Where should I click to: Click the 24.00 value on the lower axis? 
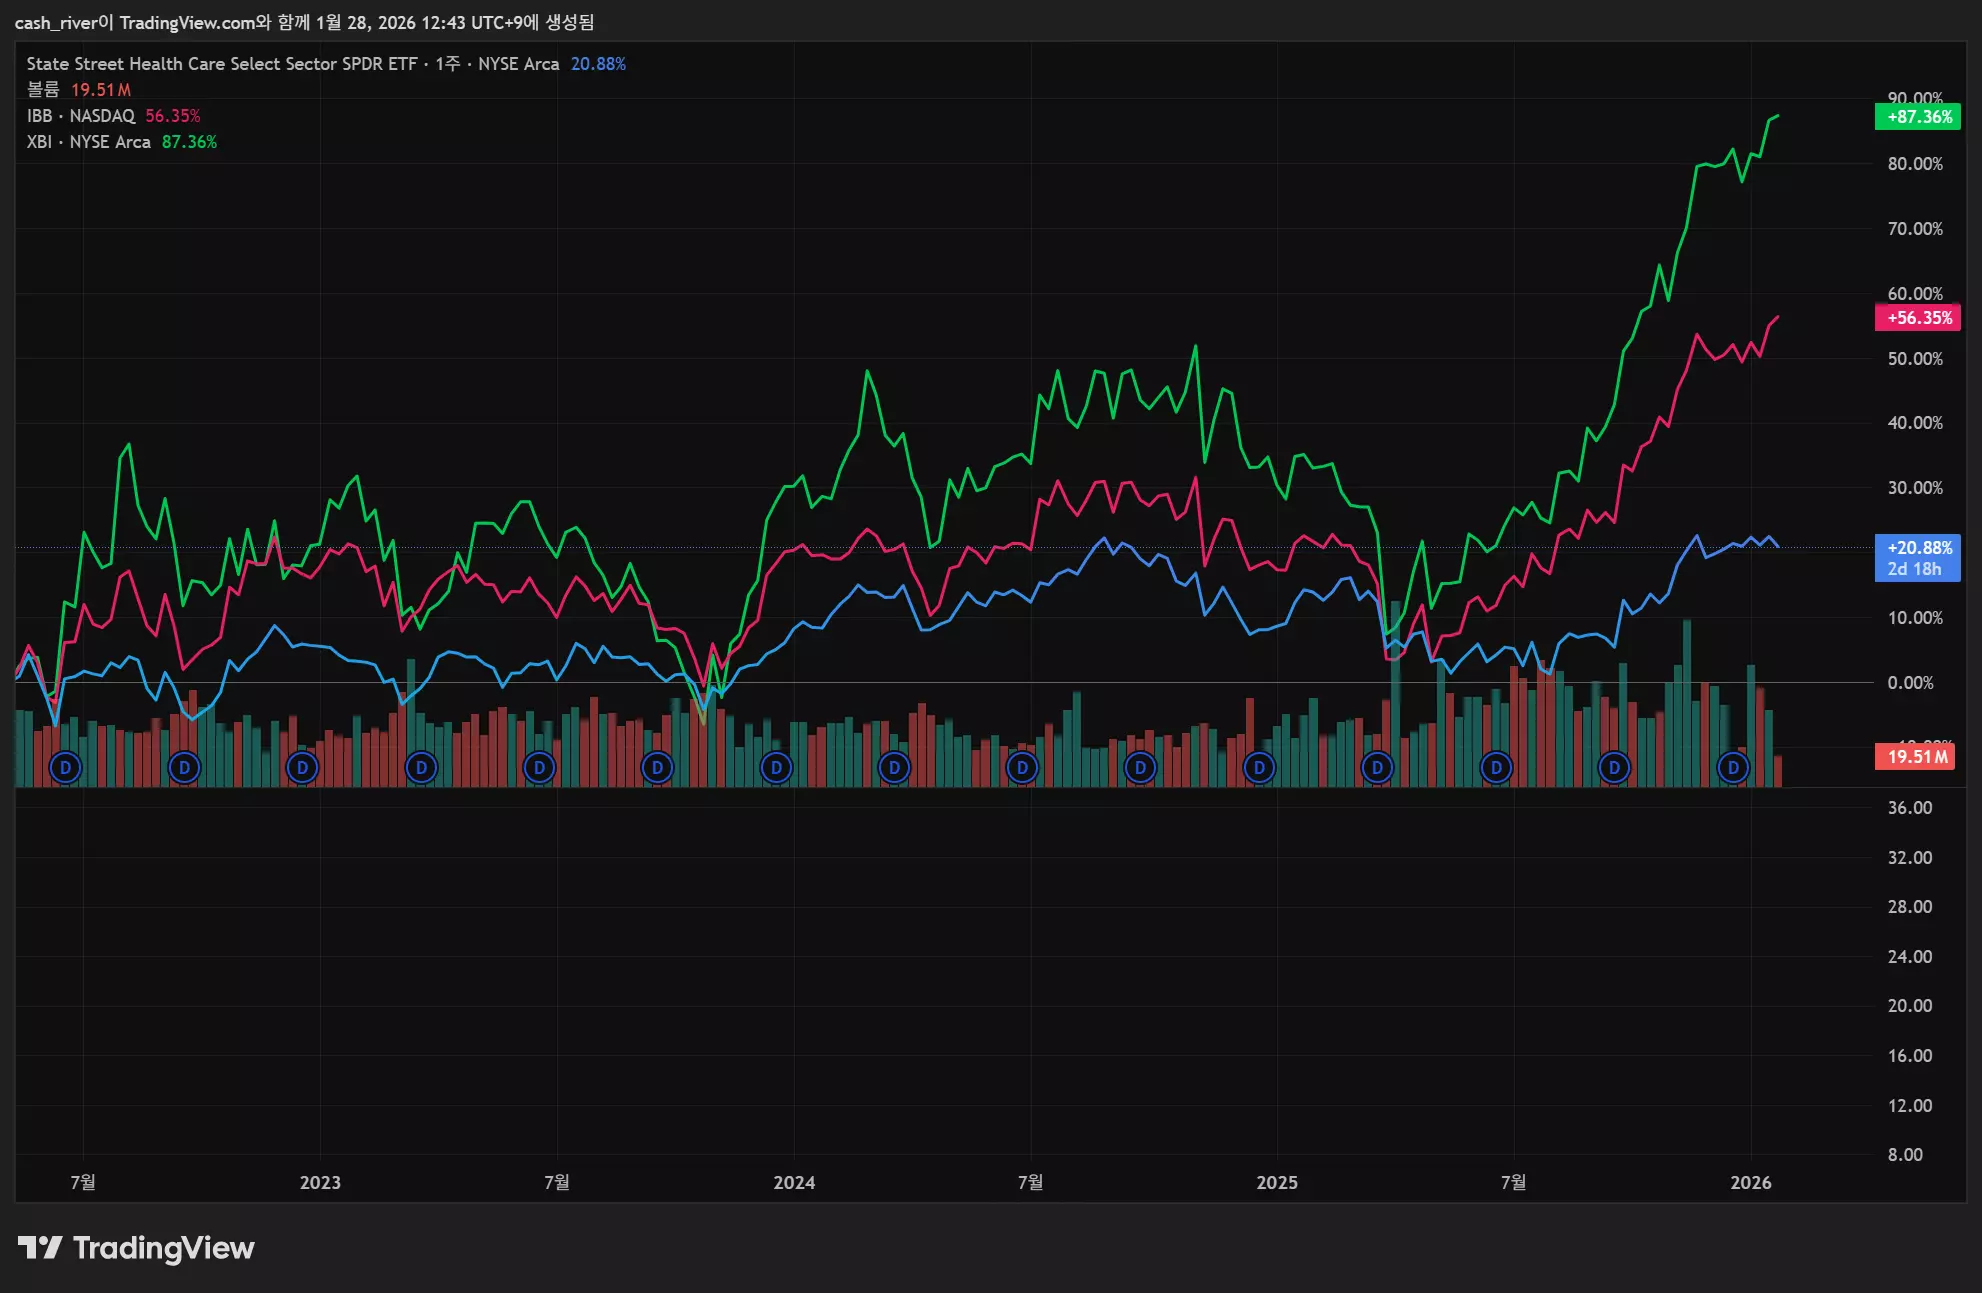[1910, 957]
